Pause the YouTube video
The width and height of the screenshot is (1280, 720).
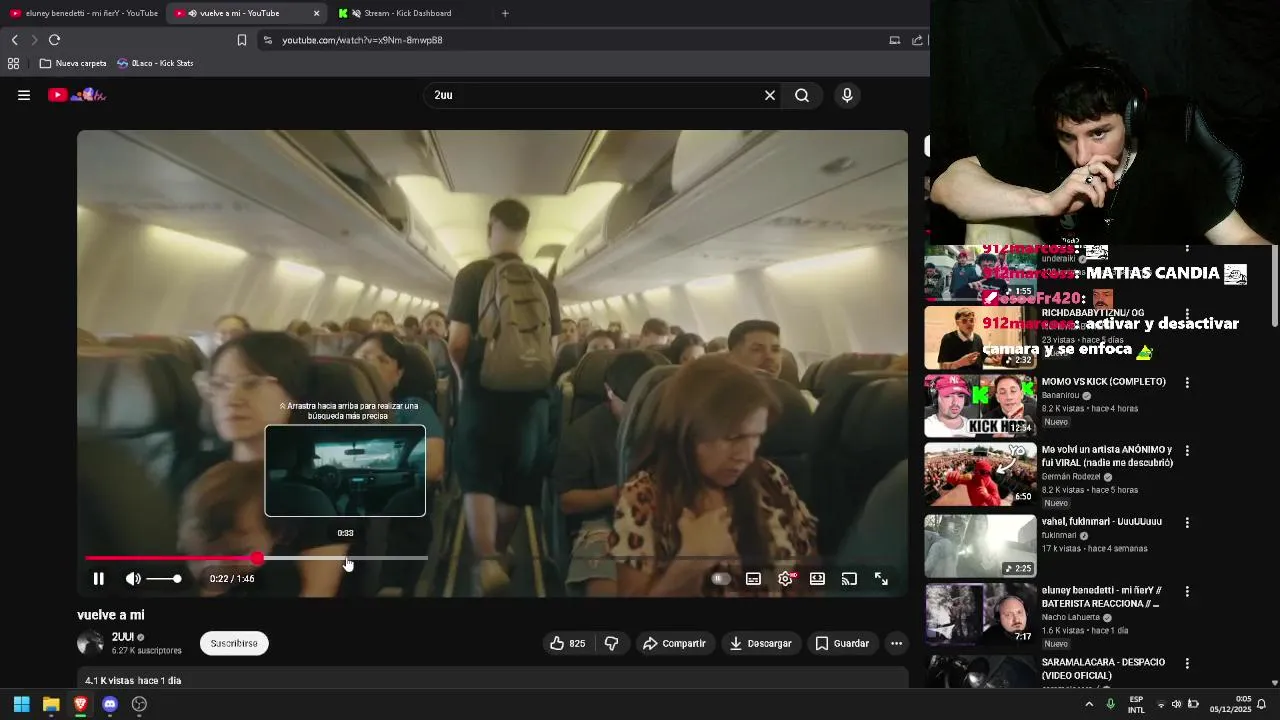coord(98,578)
